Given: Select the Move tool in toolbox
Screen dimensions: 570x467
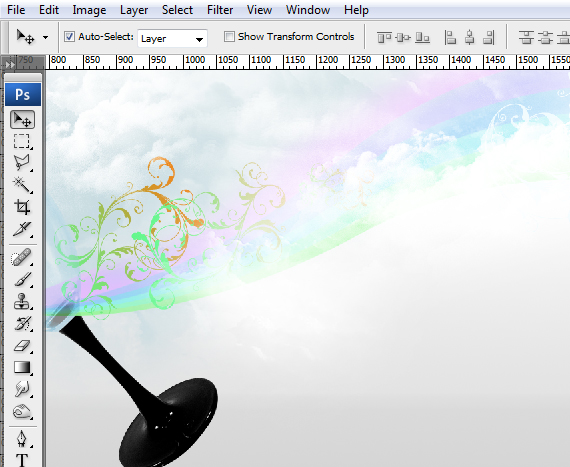Looking at the screenshot, I should (23, 120).
